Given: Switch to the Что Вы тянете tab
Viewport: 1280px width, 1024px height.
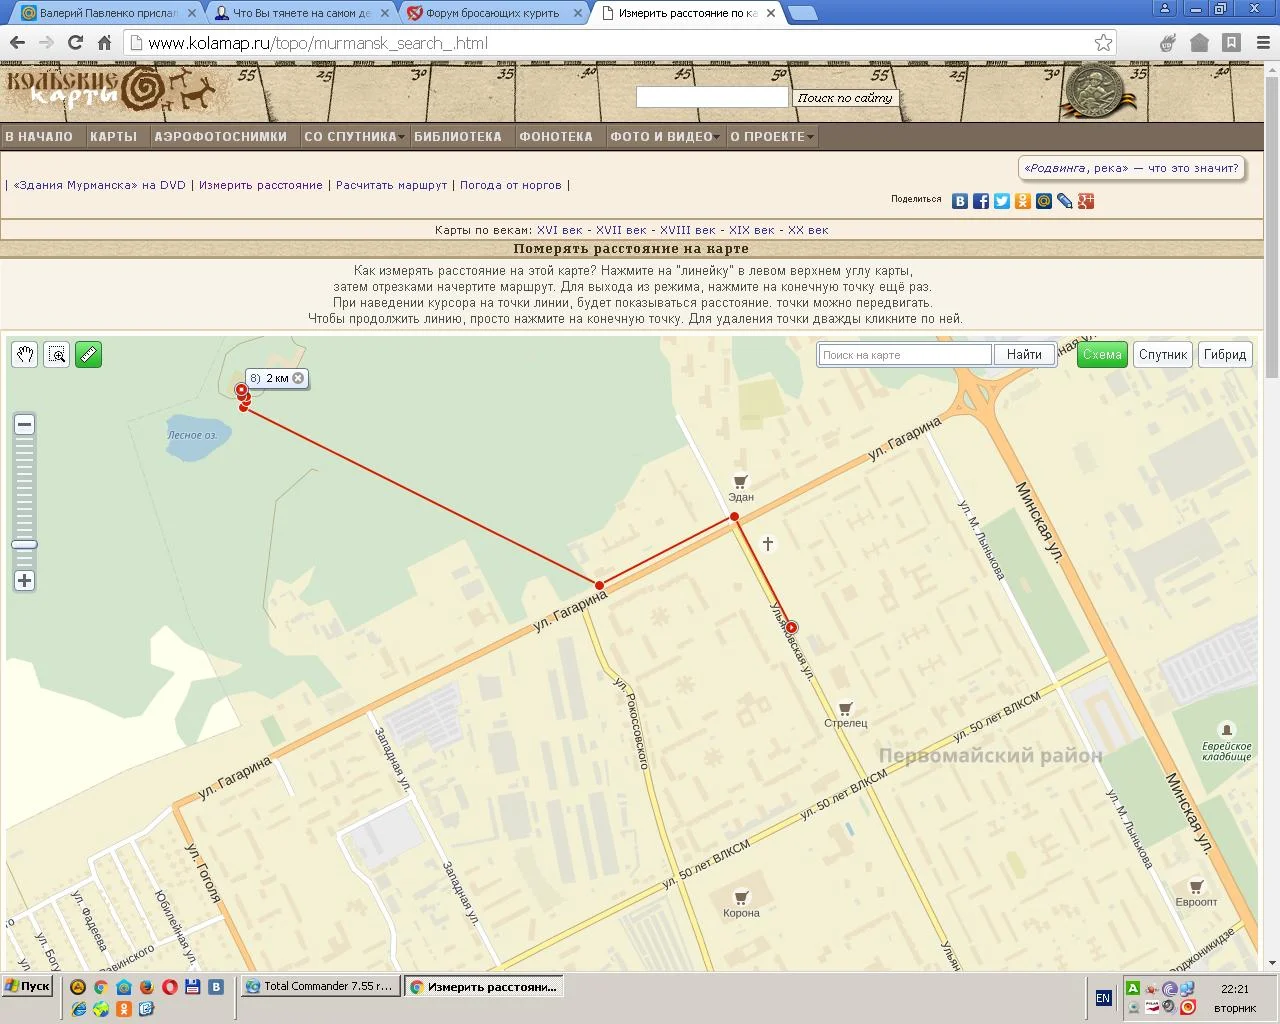Looking at the screenshot, I should pos(301,13).
